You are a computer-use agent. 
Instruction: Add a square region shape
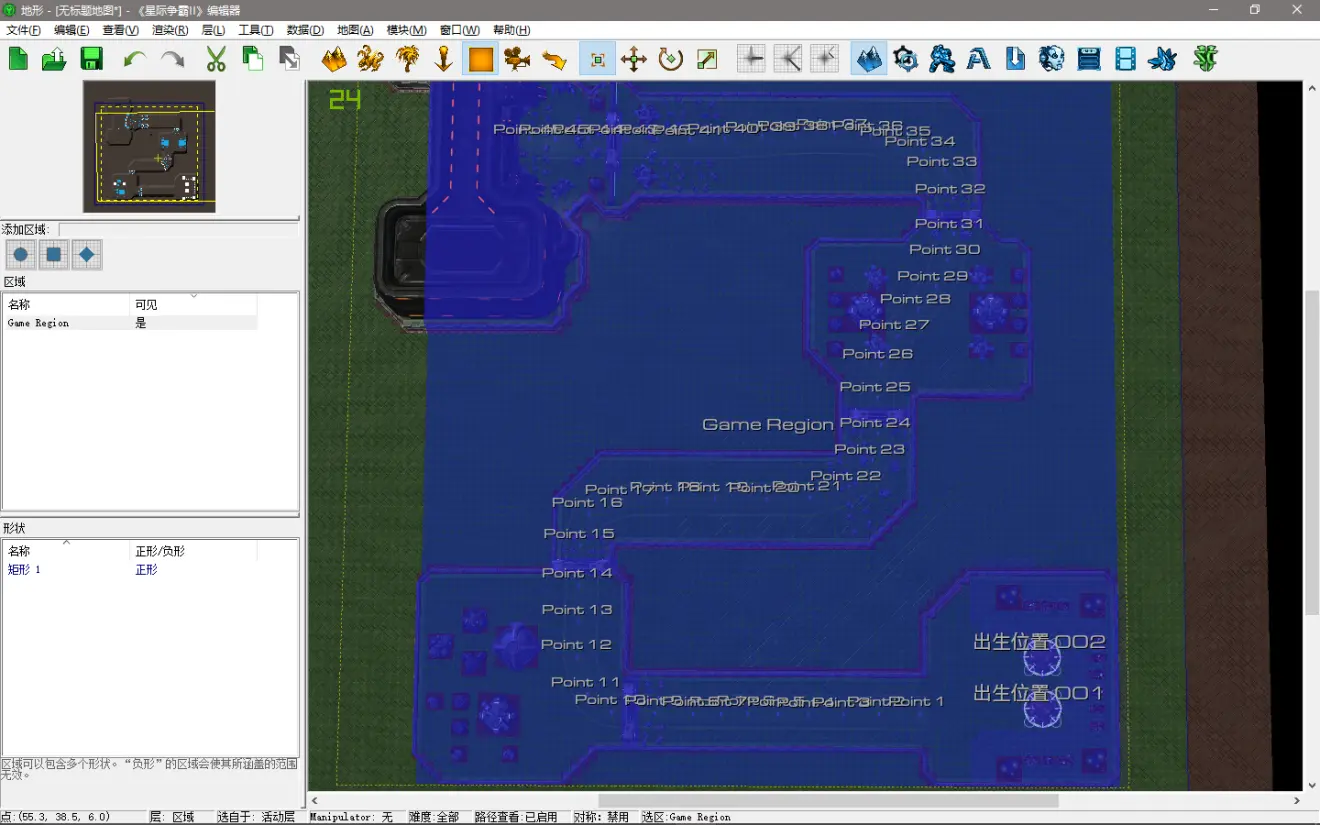[53, 255]
